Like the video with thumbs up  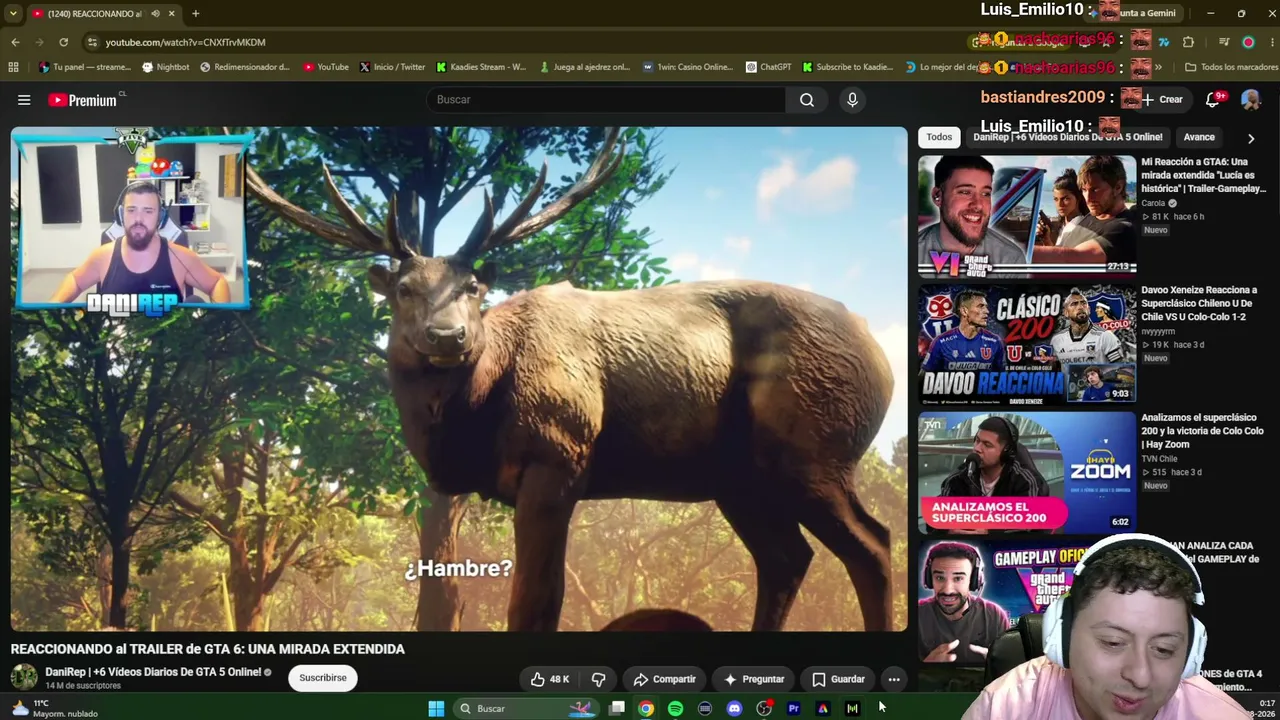point(550,679)
